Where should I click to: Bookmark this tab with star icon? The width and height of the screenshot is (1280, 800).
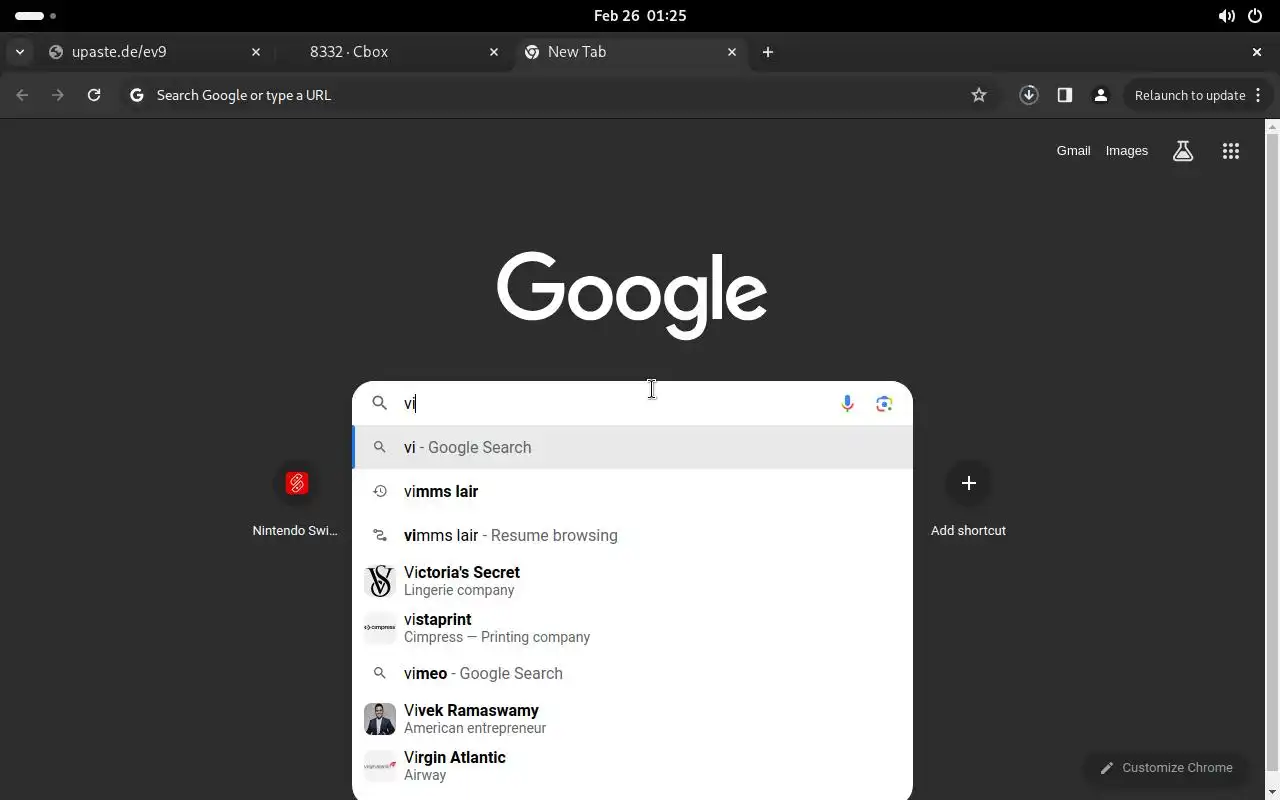pyautogui.click(x=979, y=95)
